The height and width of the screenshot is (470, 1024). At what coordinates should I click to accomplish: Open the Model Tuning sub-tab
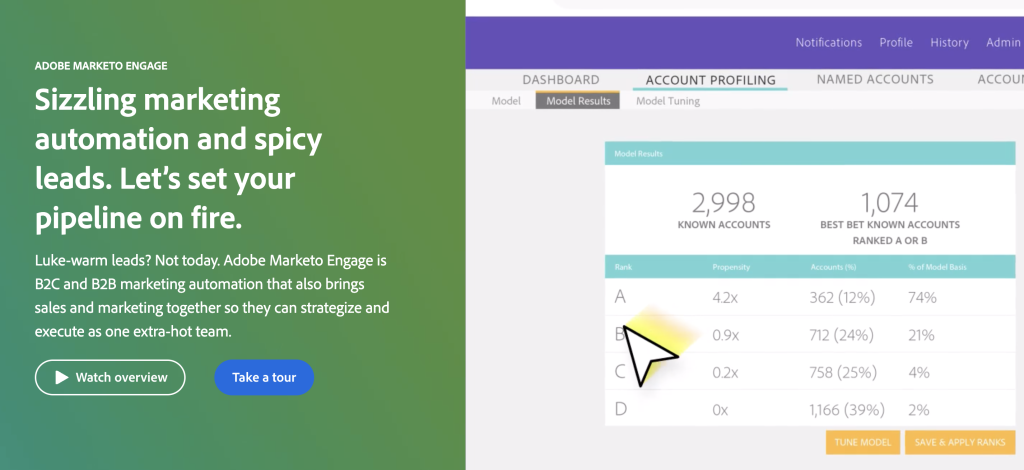click(667, 101)
